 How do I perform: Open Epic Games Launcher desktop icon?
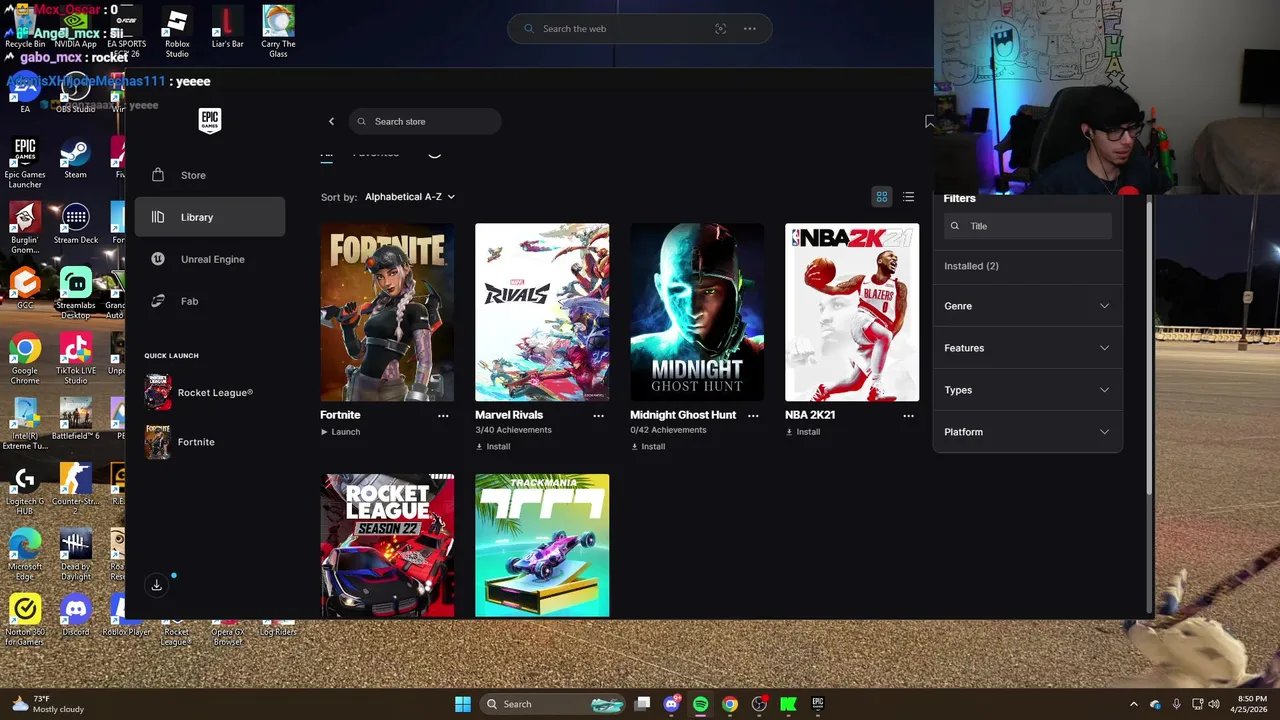(x=25, y=164)
